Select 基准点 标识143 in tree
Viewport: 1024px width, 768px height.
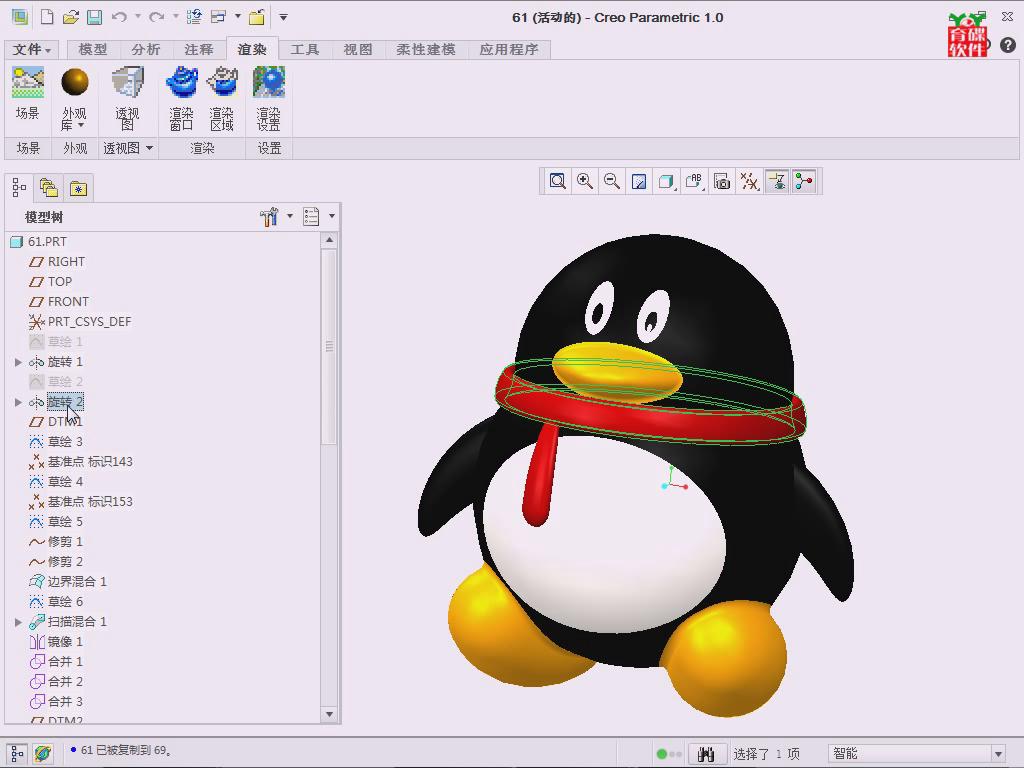pos(90,462)
